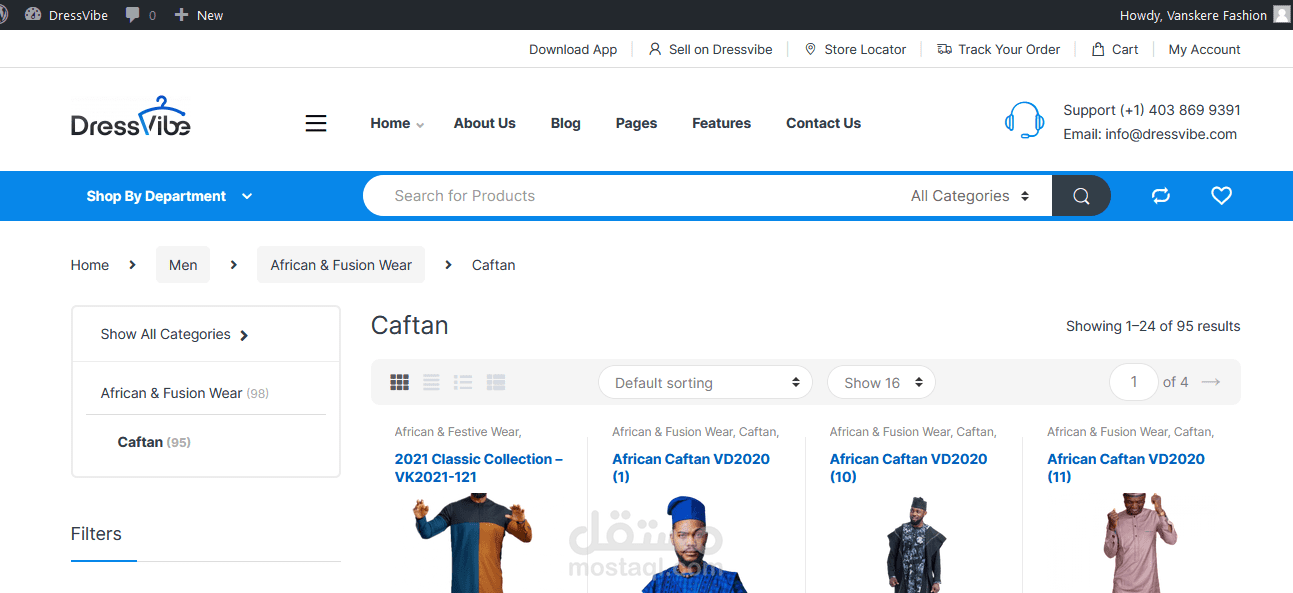Viewport: 1293px width, 593px height.
Task: Open the Features menu item
Action: (721, 123)
